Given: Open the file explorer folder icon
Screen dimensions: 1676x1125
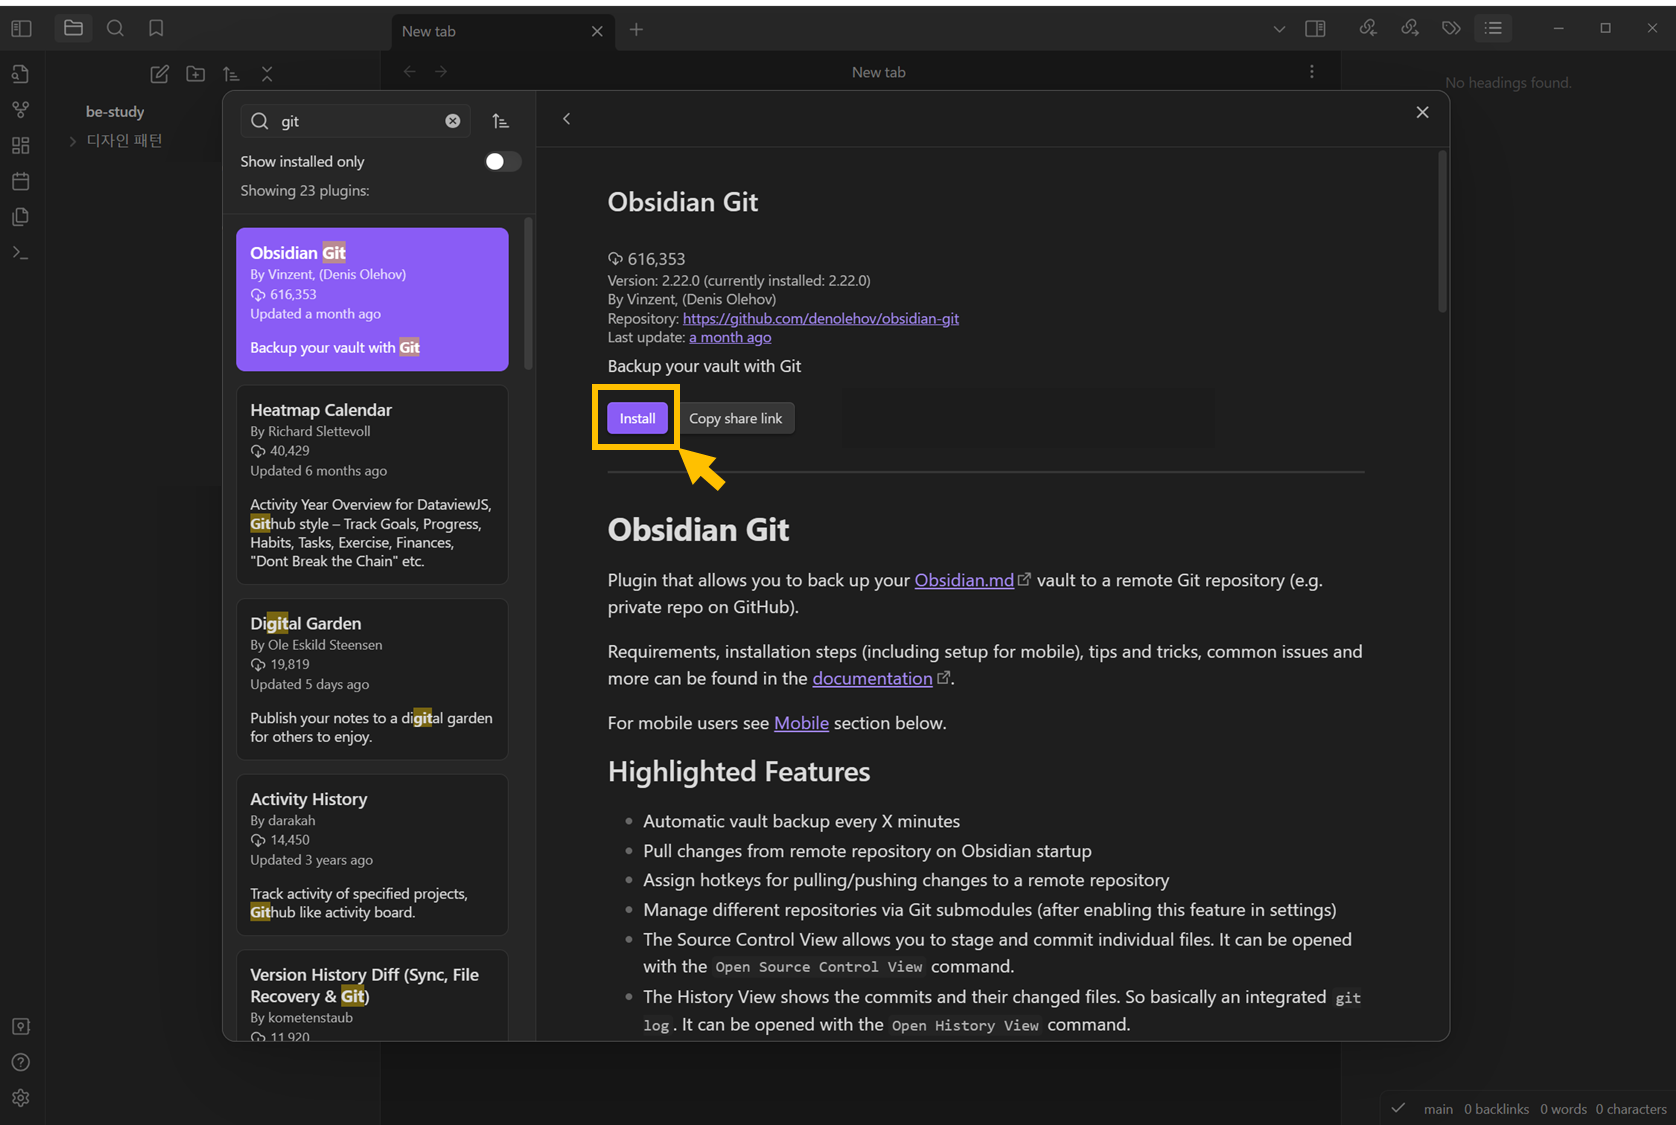Looking at the screenshot, I should click(73, 29).
